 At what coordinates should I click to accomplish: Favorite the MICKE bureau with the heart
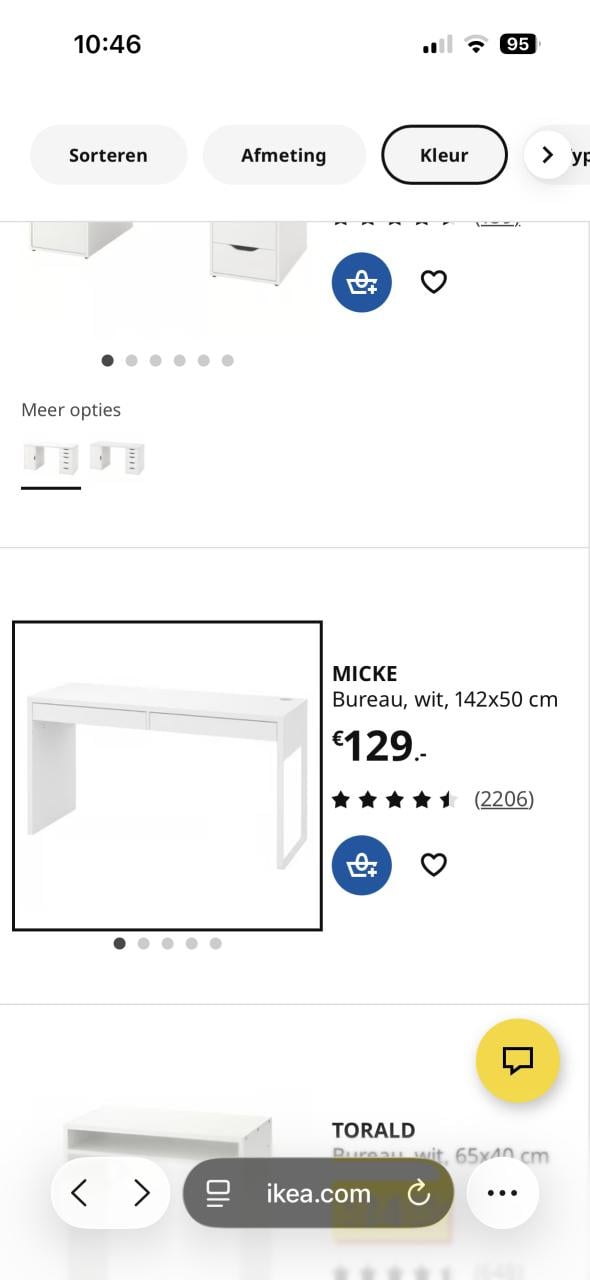coord(433,865)
